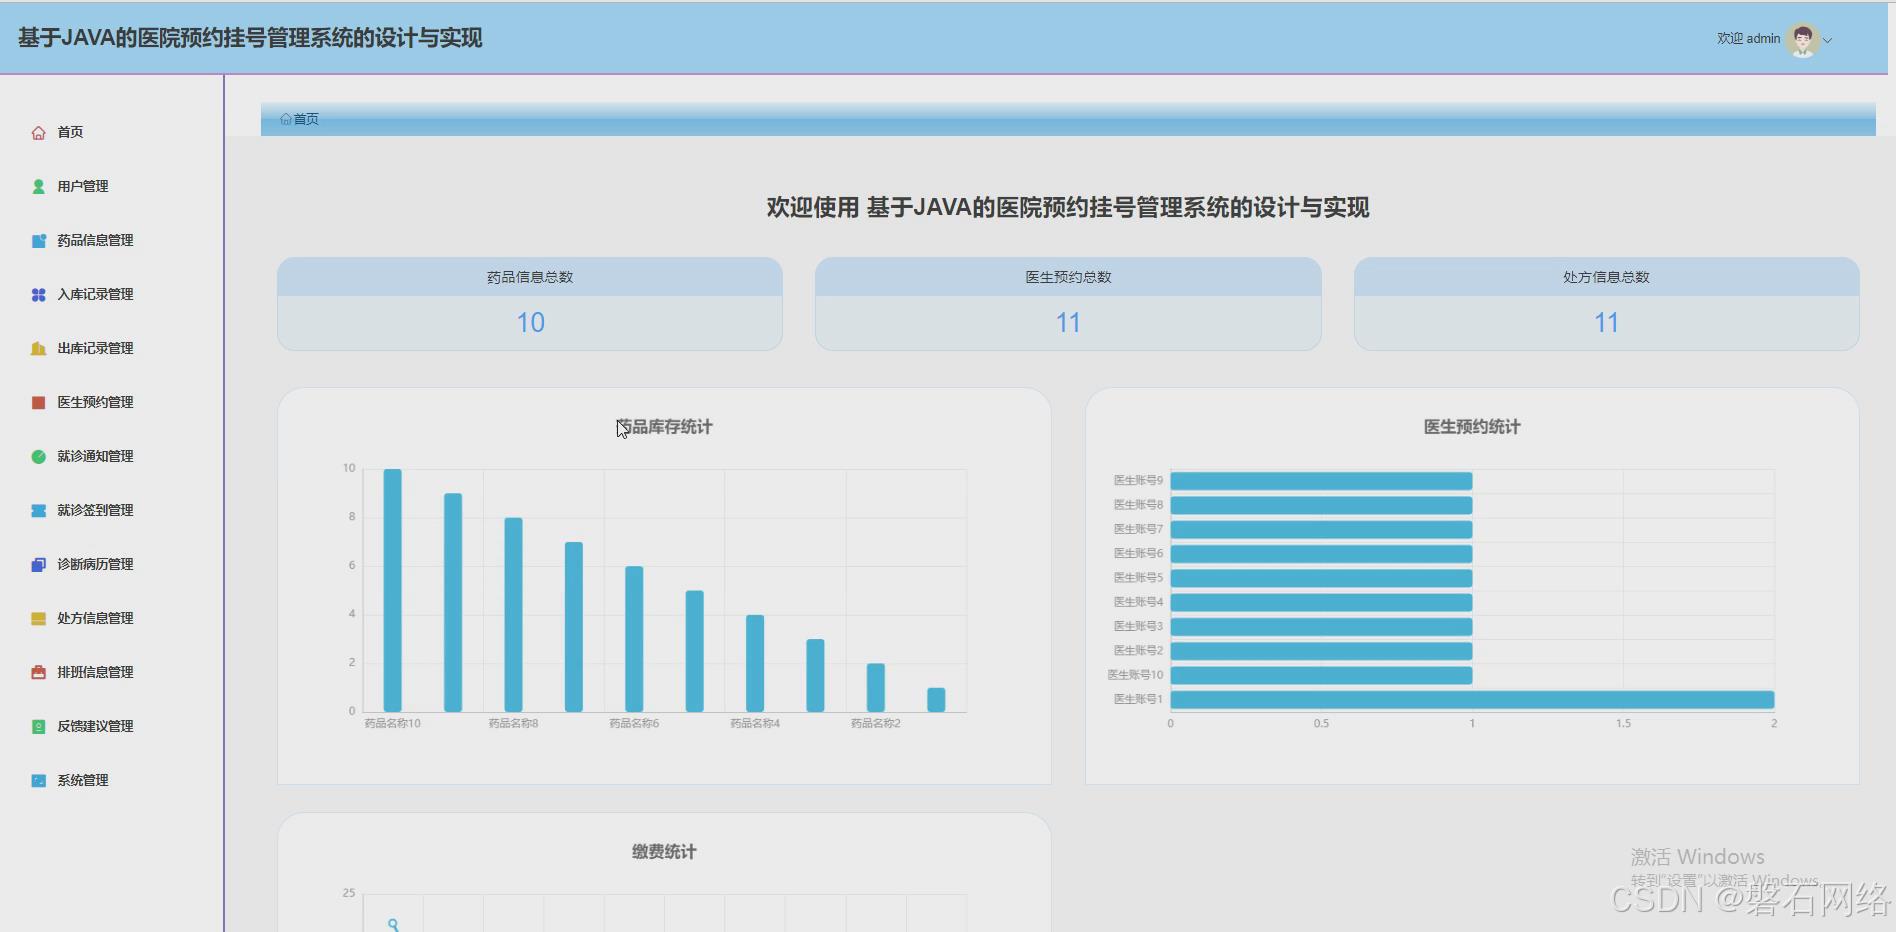Click the 医生账号10 horizontal bar
Image resolution: width=1896 pixels, height=932 pixels.
(x=1321, y=675)
